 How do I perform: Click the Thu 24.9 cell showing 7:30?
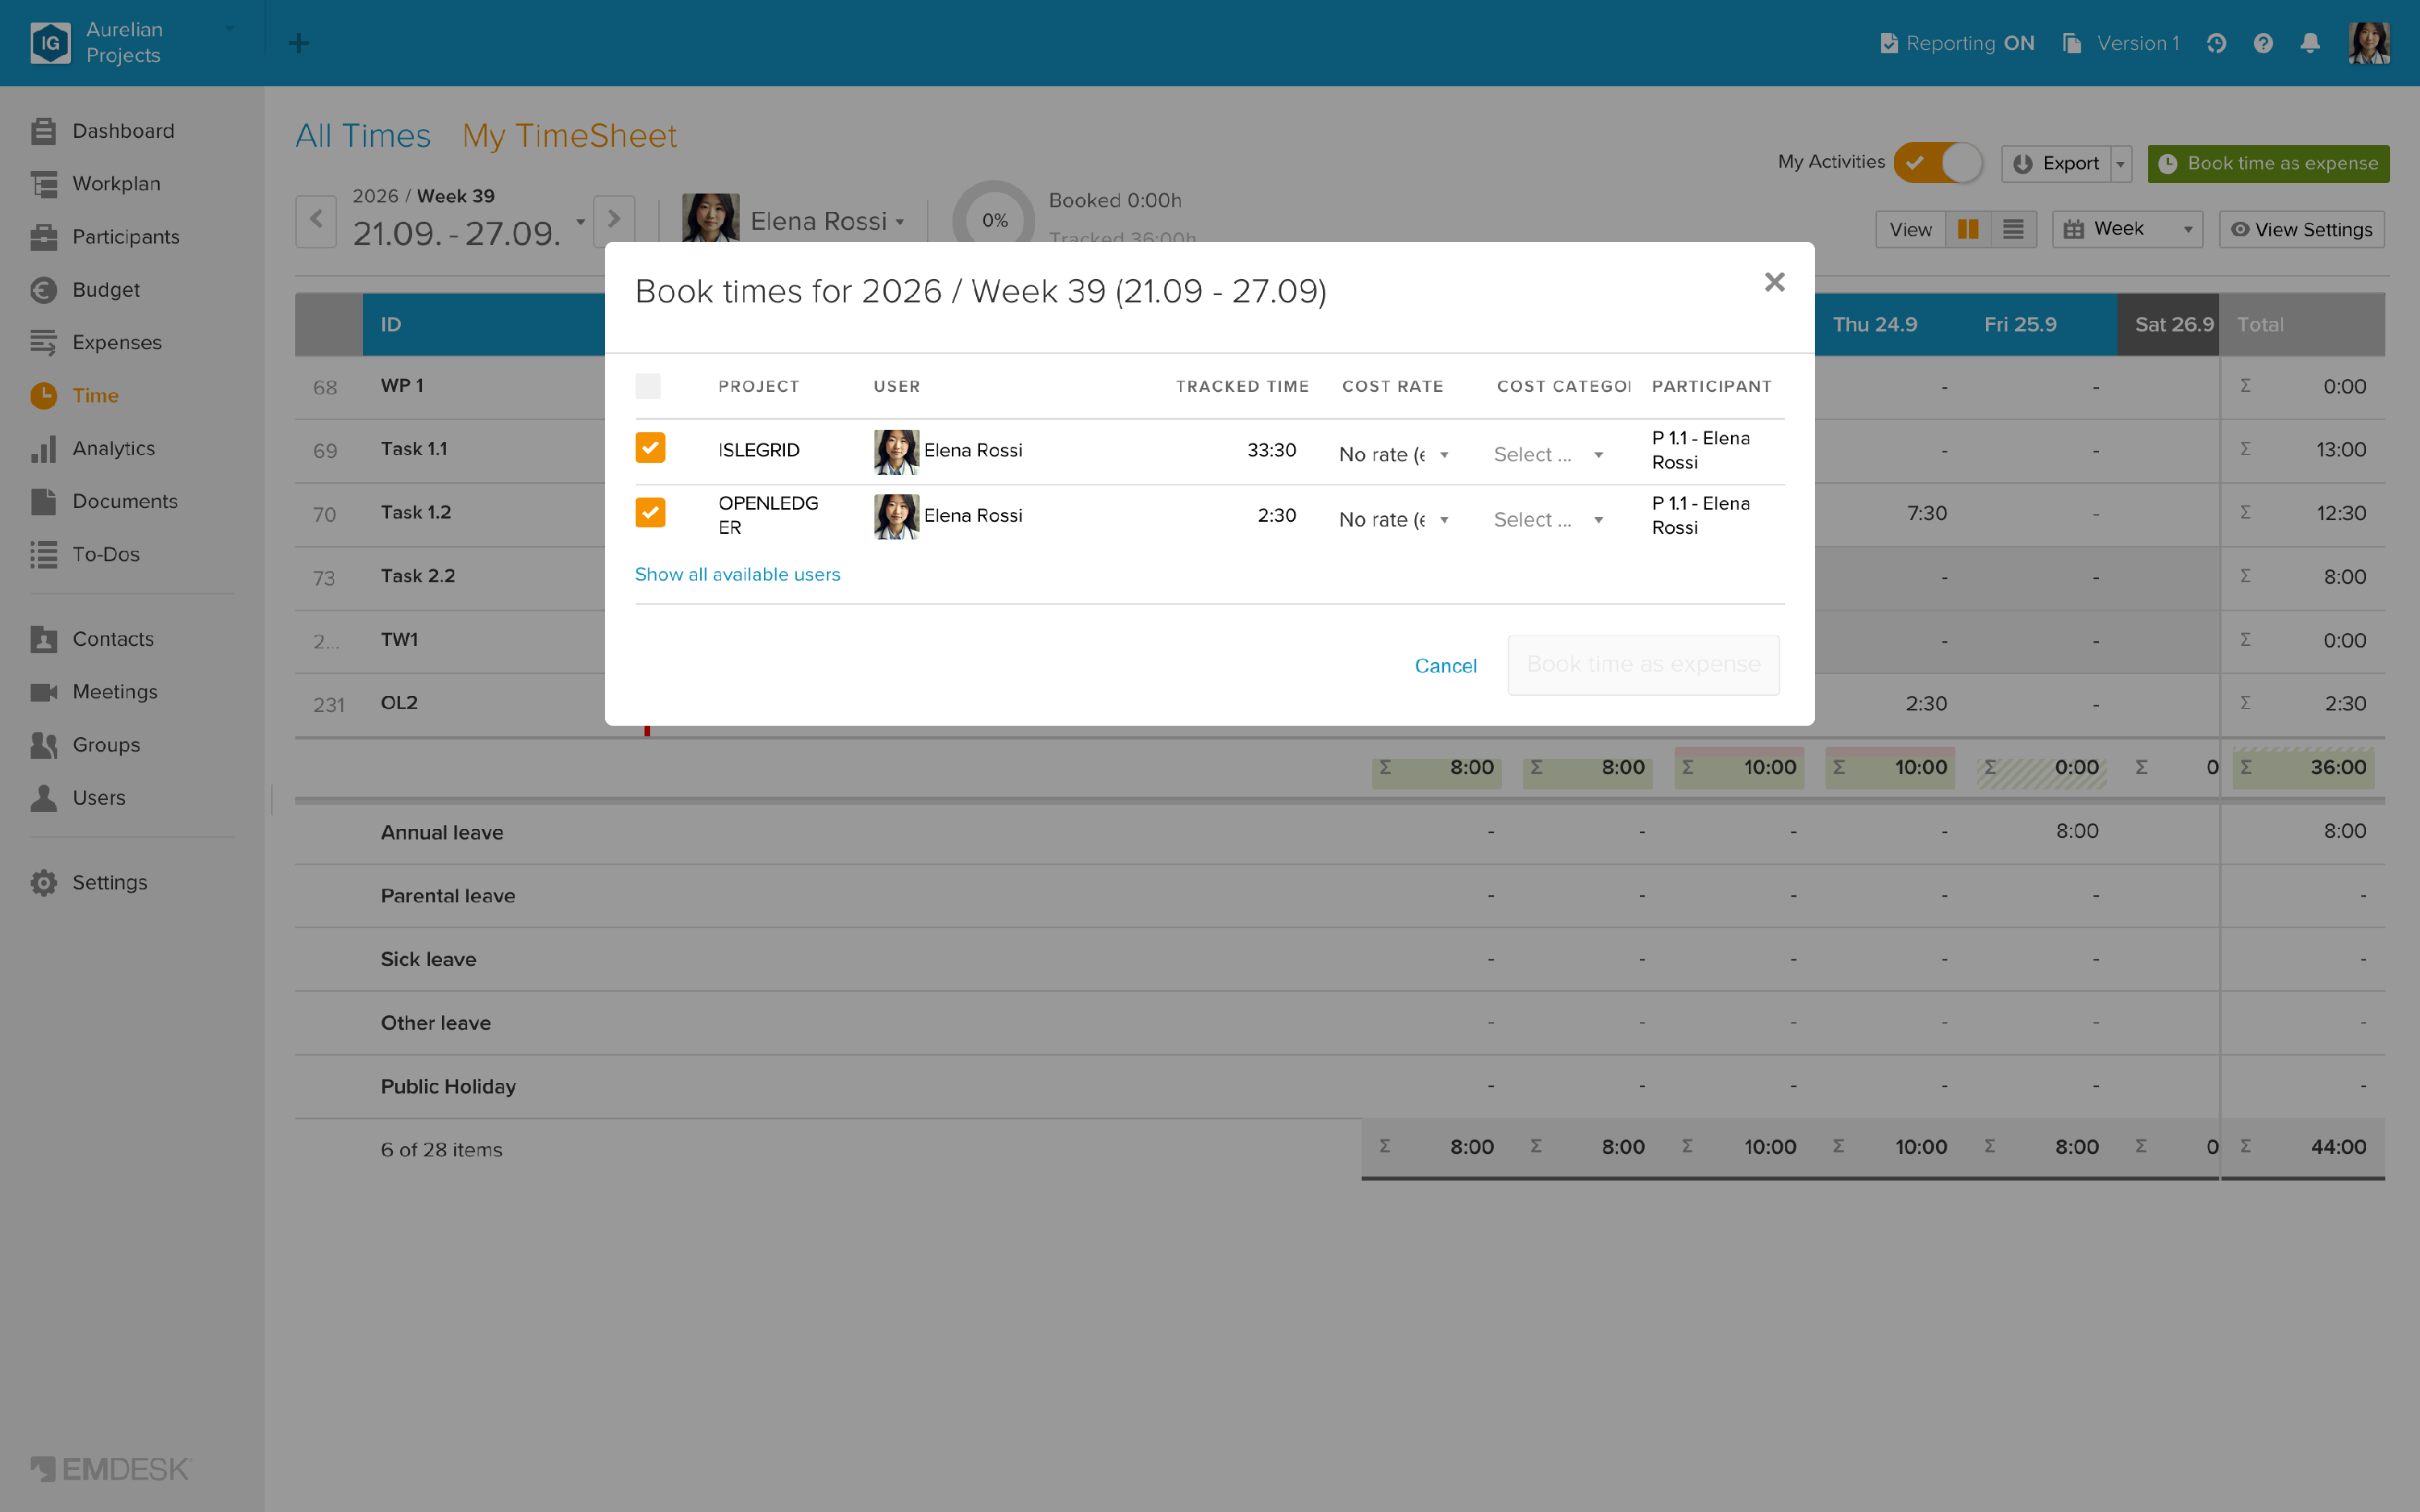tap(1927, 513)
